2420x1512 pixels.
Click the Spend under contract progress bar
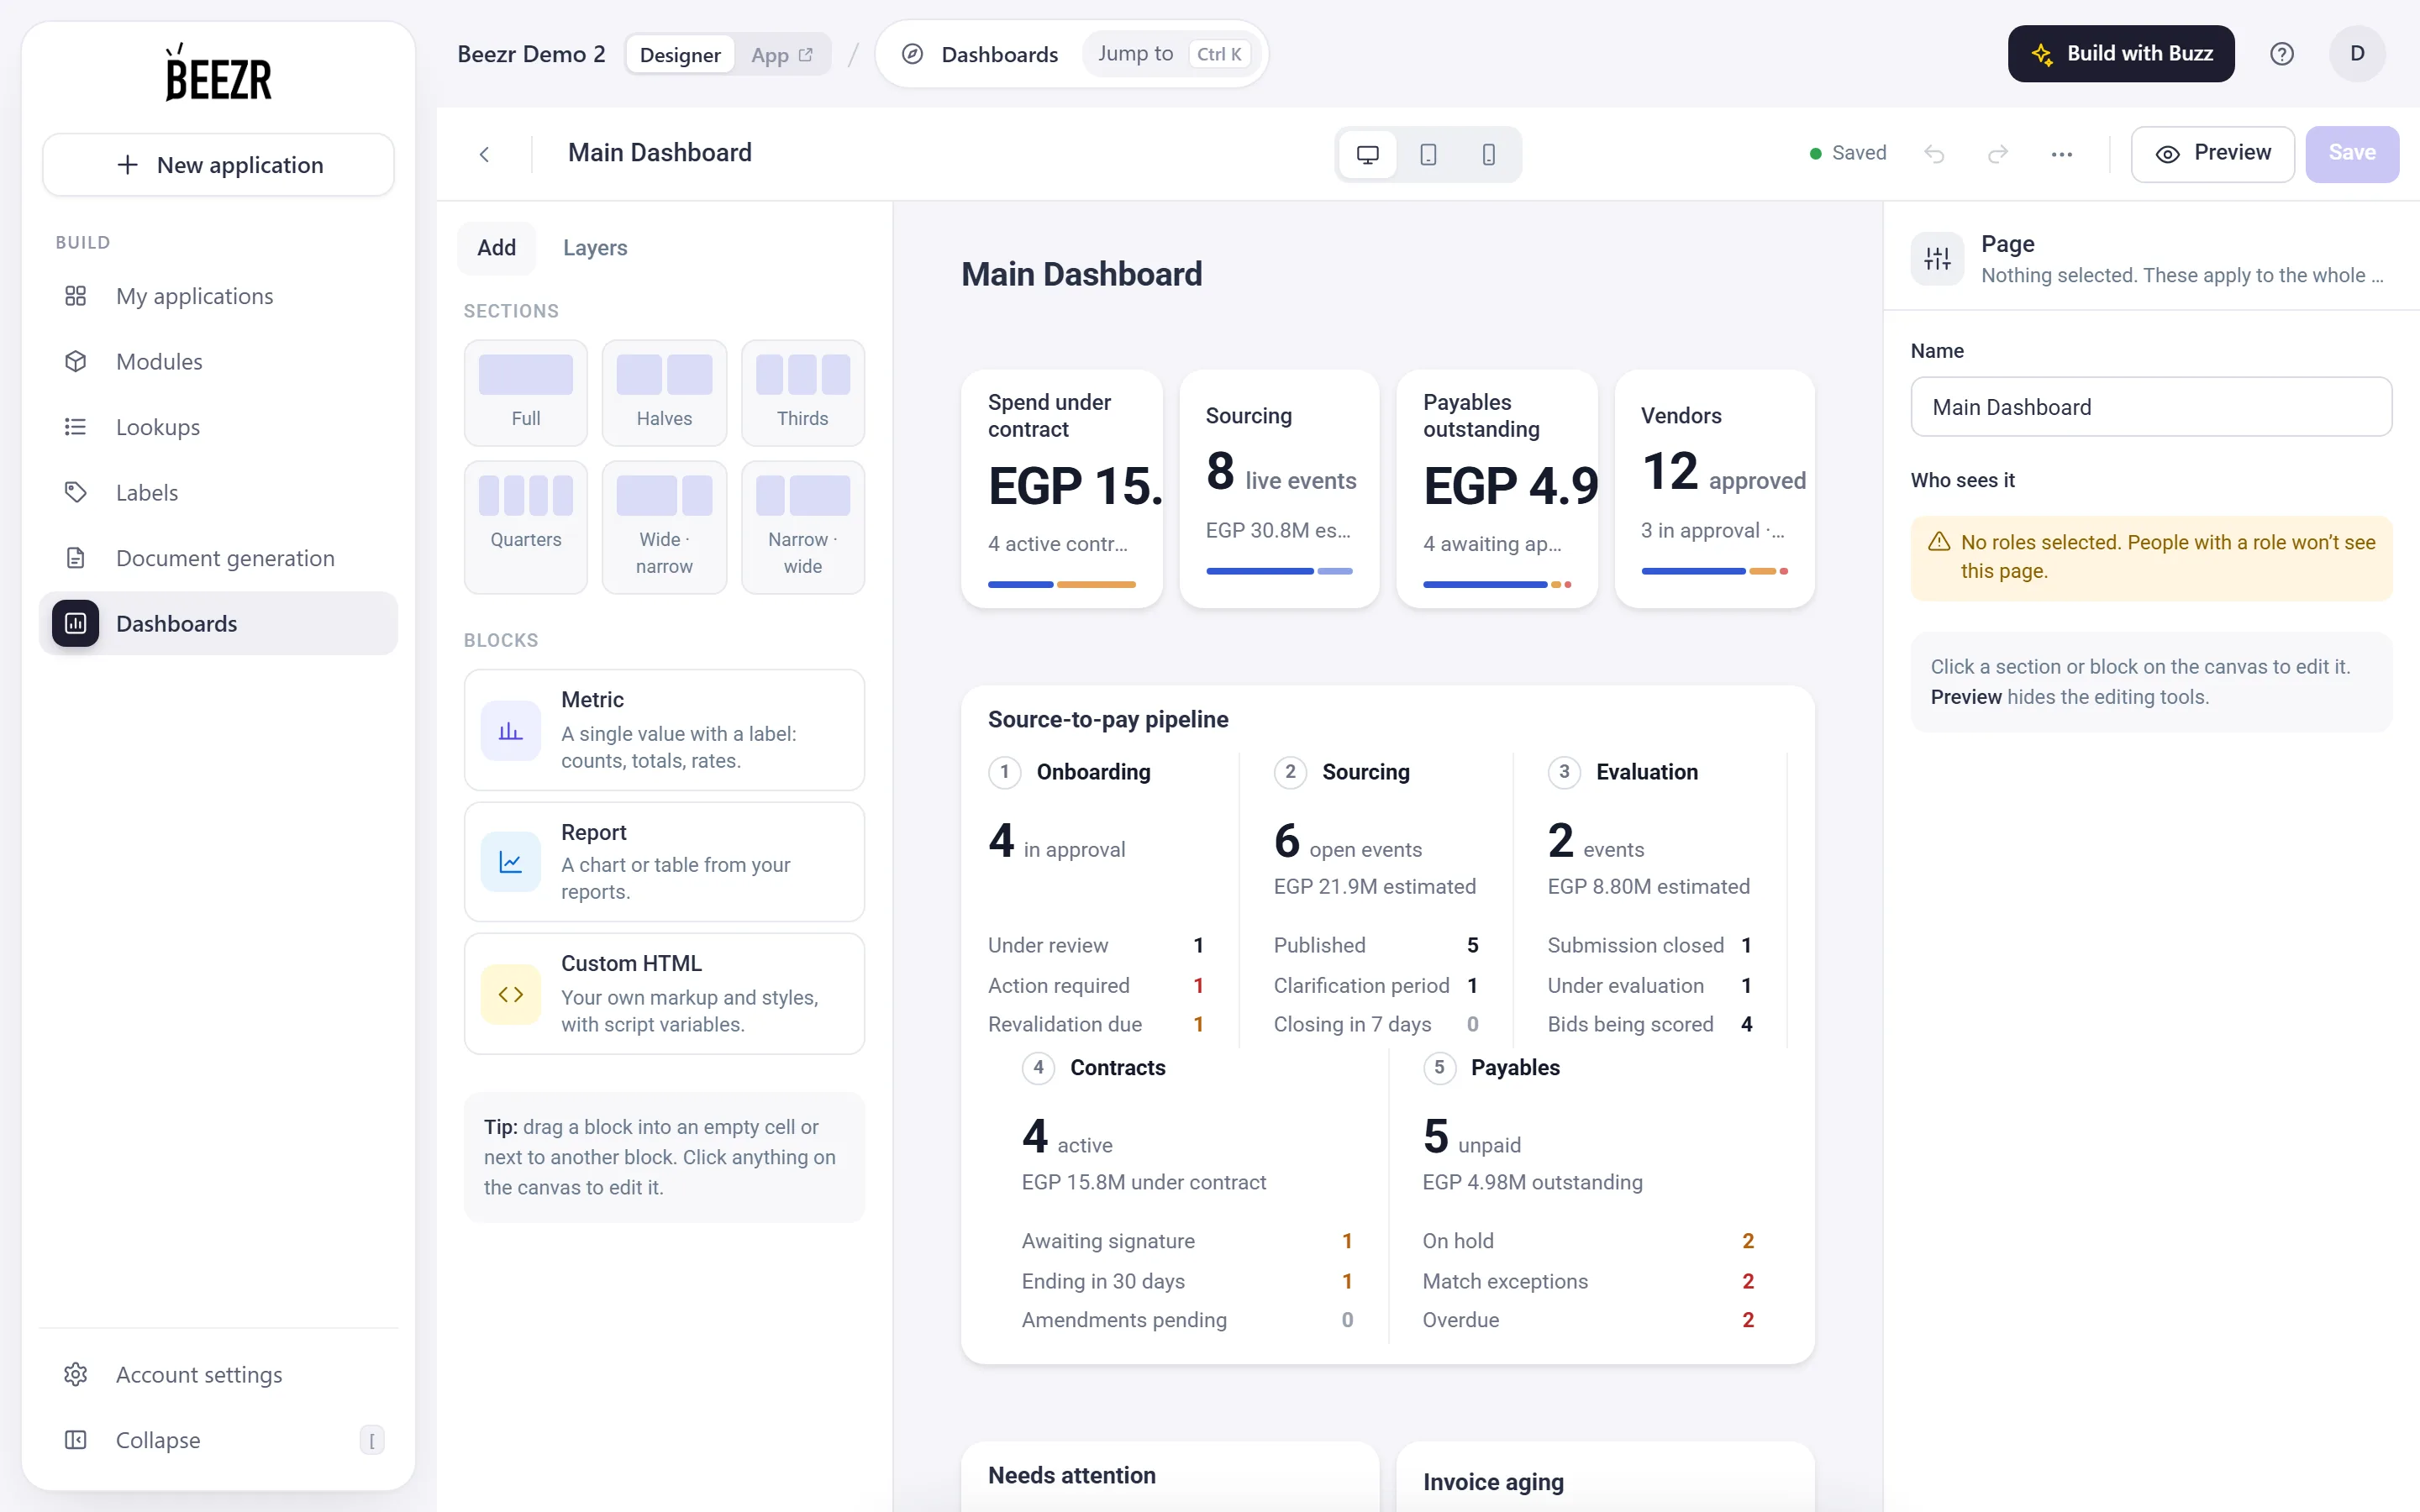pos(1061,584)
